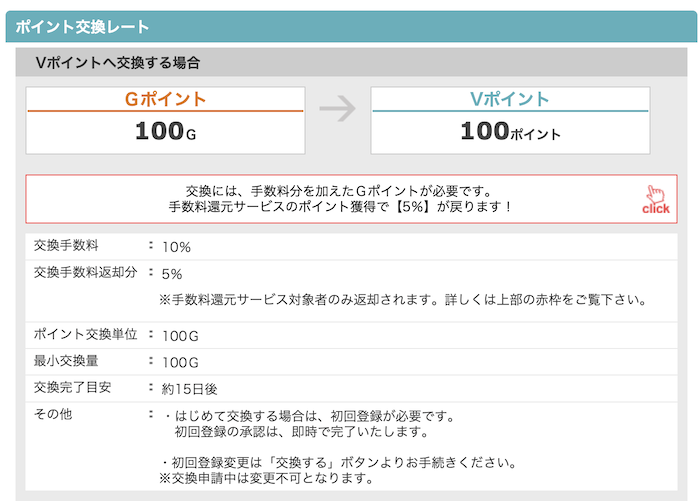The width and height of the screenshot is (698, 501).
Task: Click the 交換手数料 row label
Action: coord(73,246)
